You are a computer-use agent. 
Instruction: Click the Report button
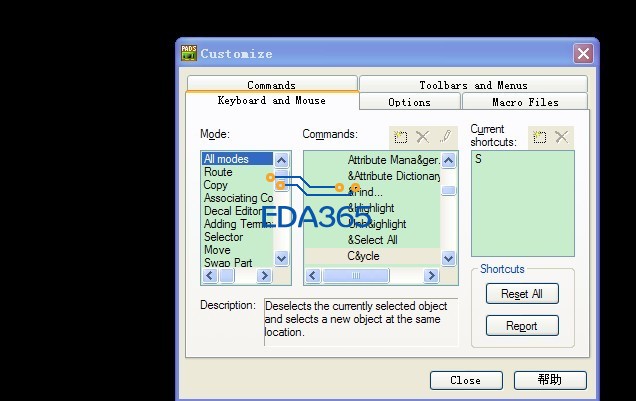point(522,326)
